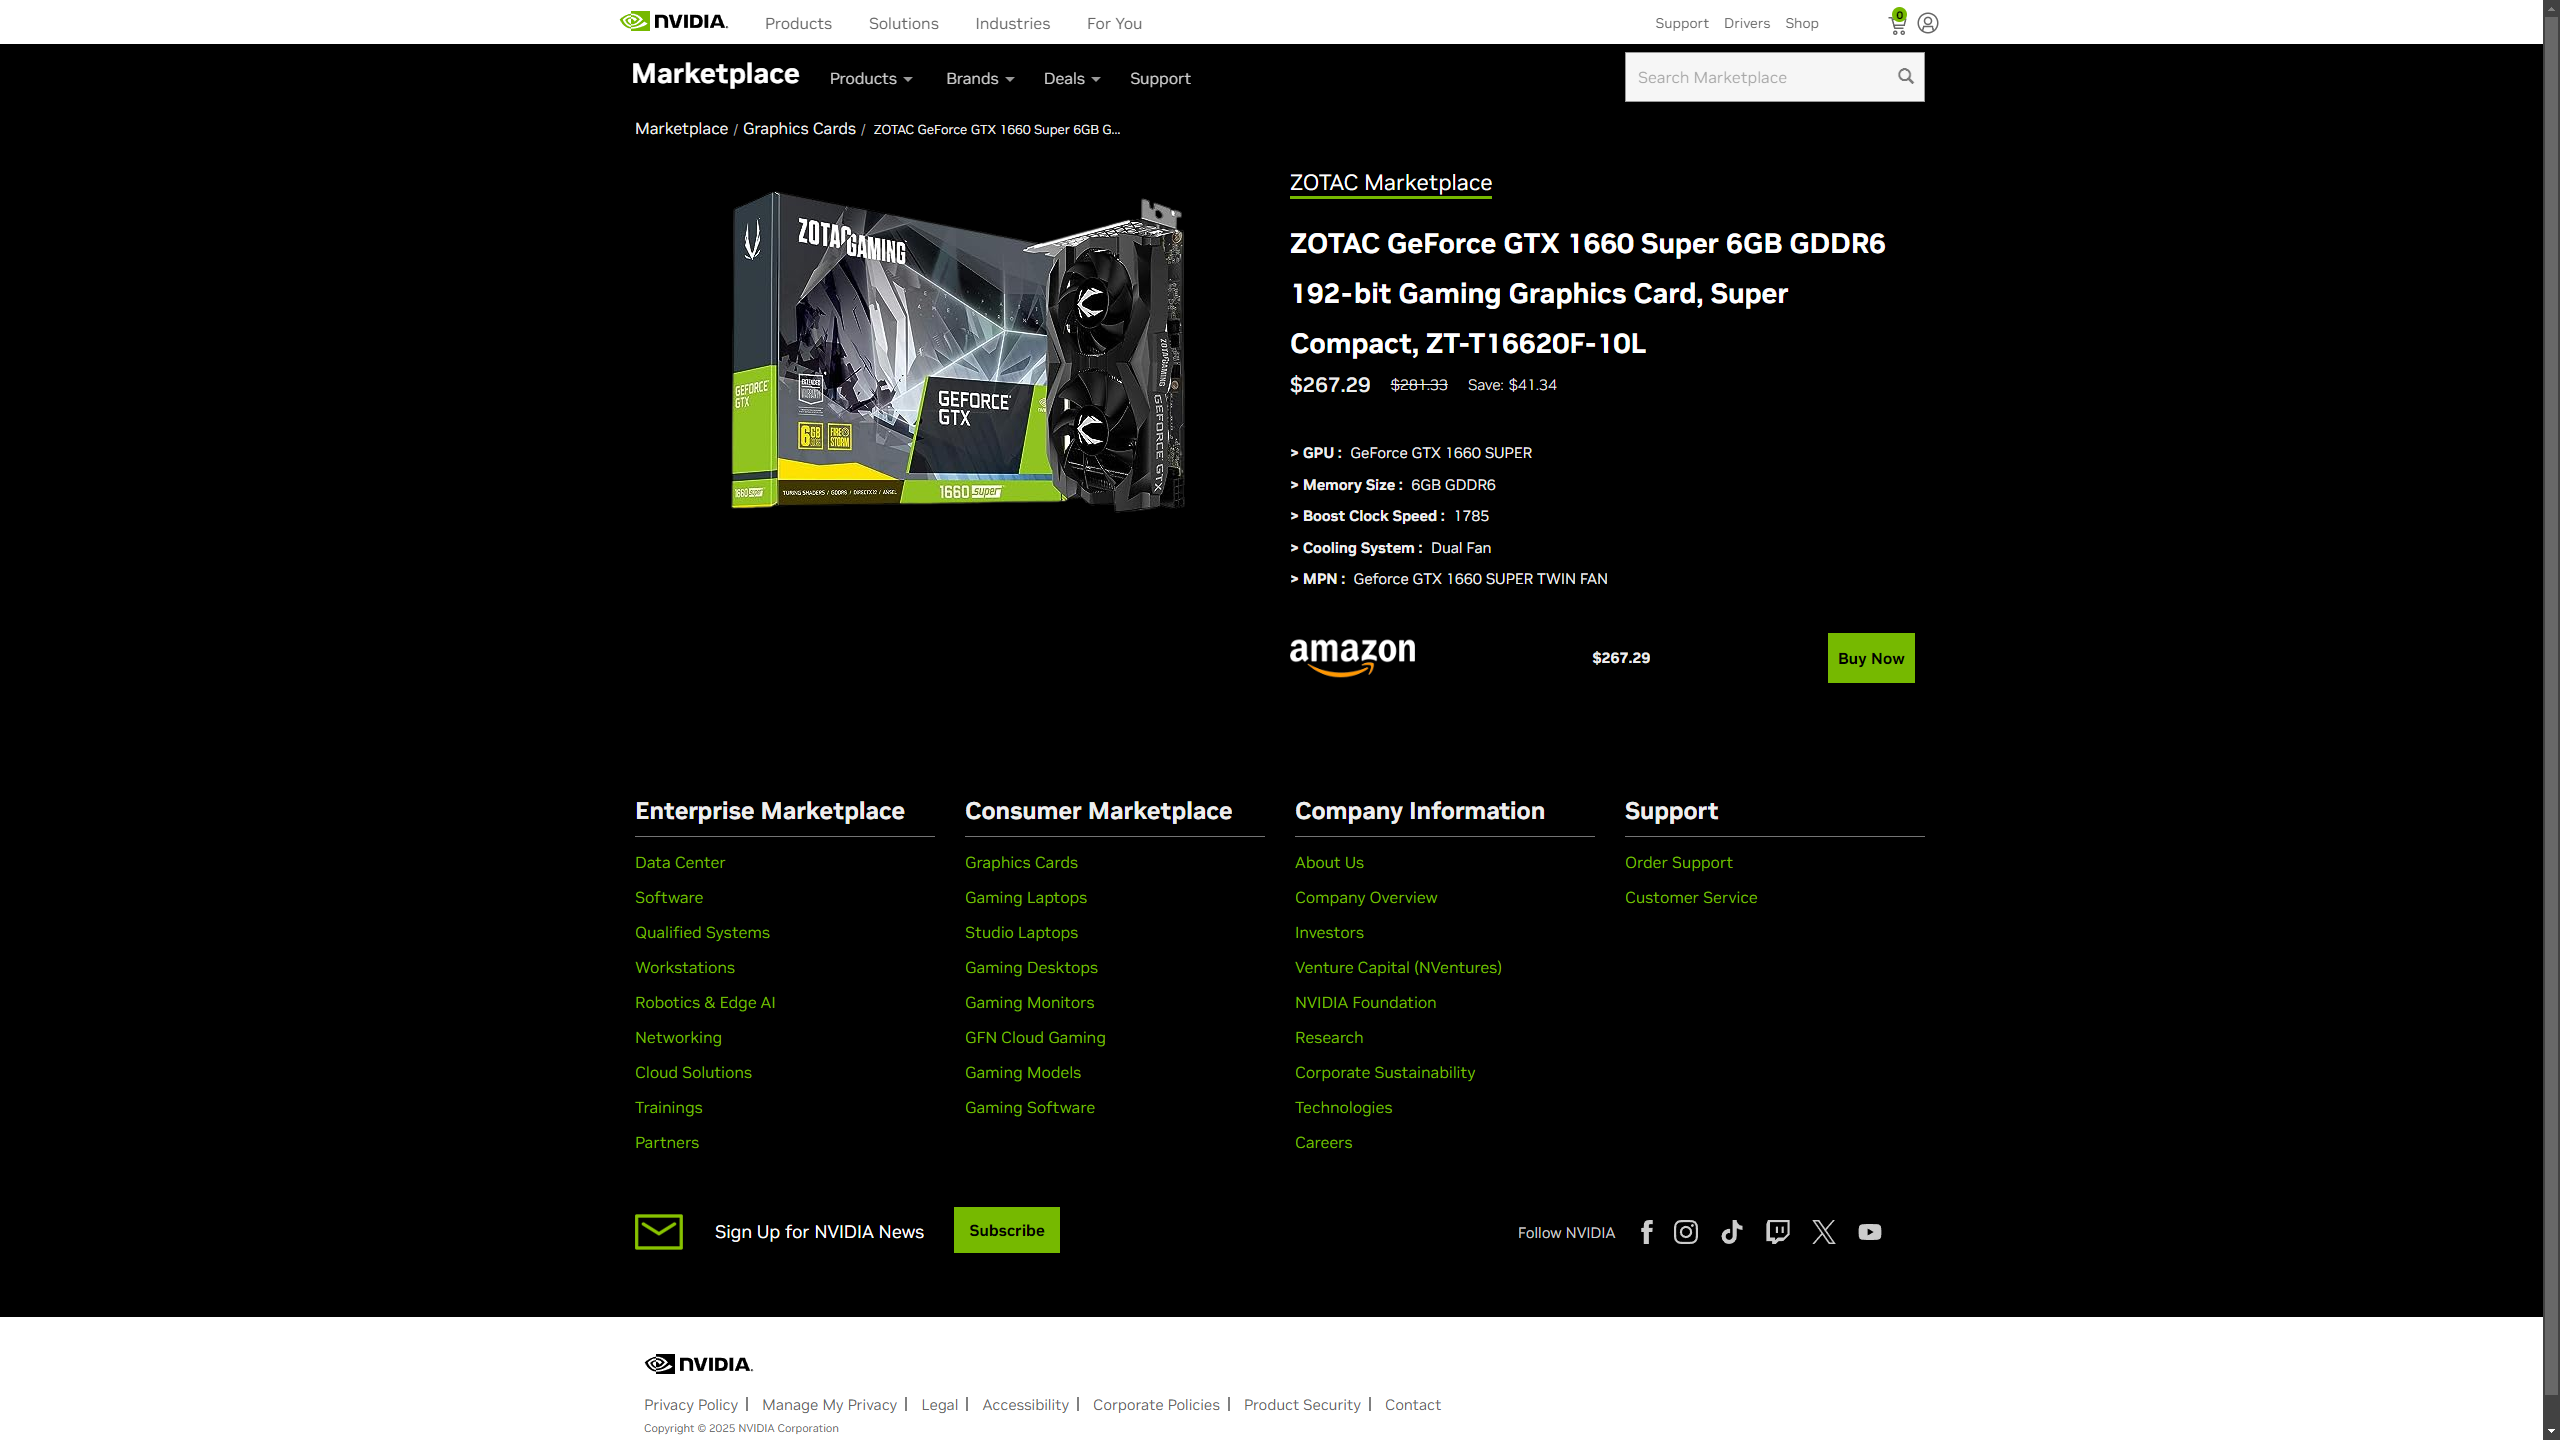Click the Subscribe button
The image size is (2560, 1440).
tap(1006, 1230)
